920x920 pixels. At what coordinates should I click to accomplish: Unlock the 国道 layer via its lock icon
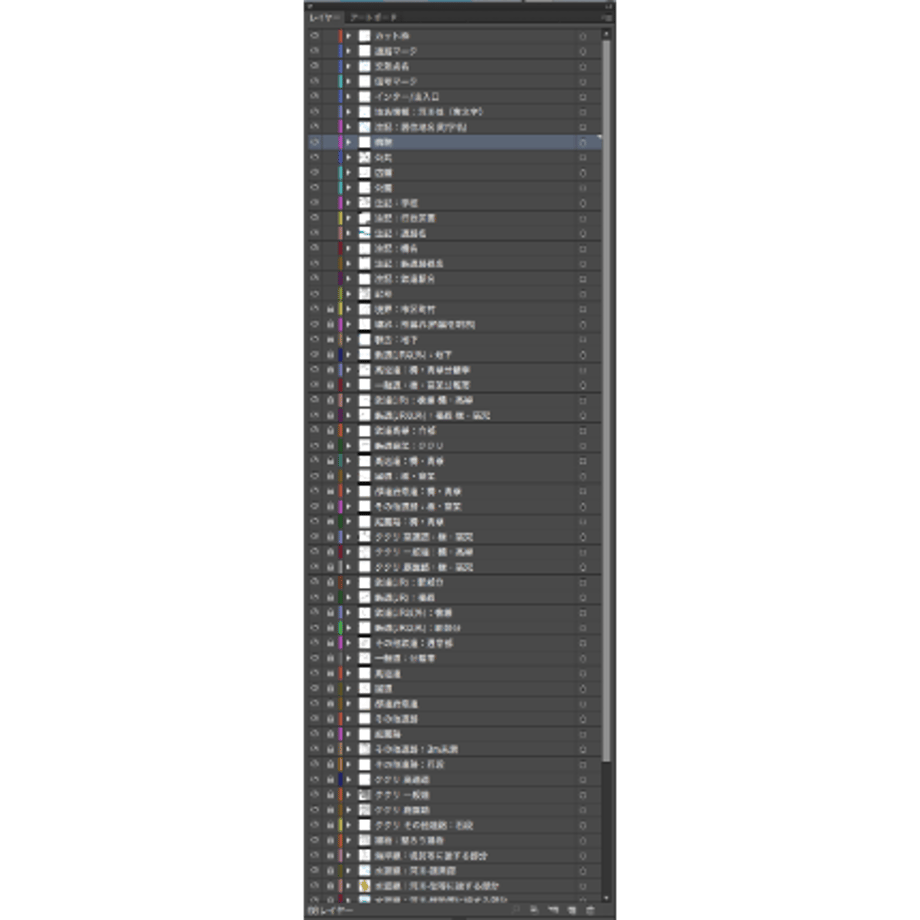[x=330, y=689]
